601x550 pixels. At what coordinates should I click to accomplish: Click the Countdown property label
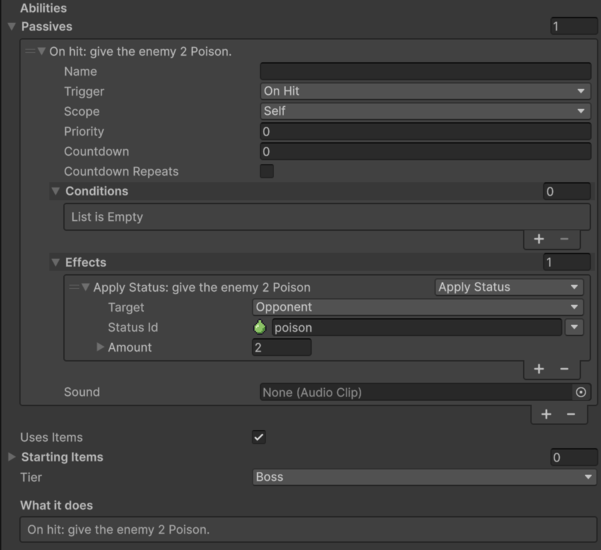tap(96, 151)
